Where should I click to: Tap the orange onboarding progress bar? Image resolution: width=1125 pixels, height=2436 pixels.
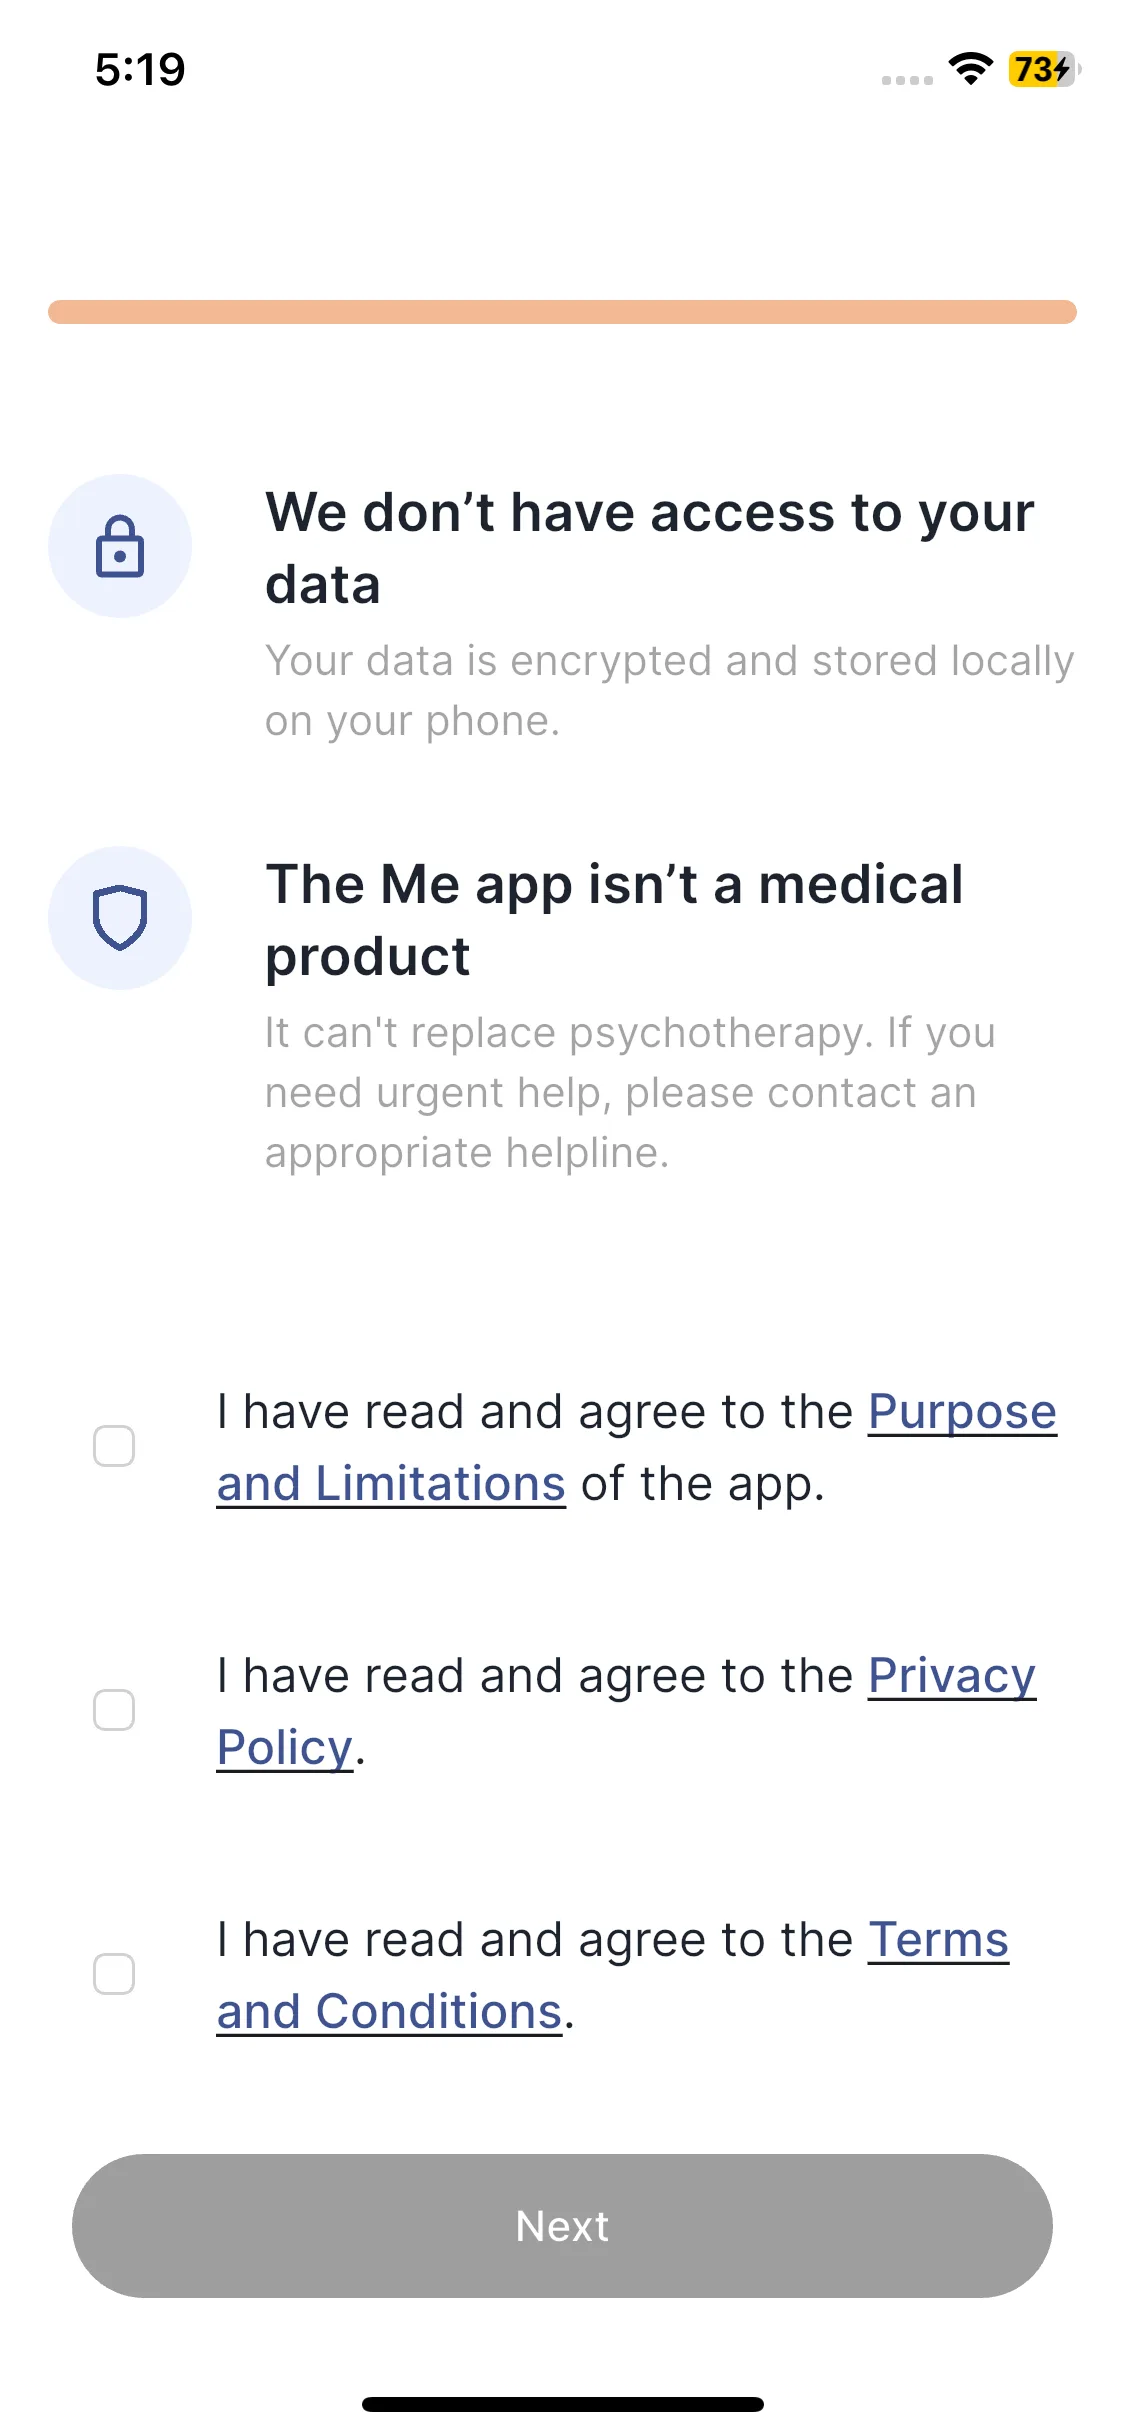pyautogui.click(x=562, y=312)
